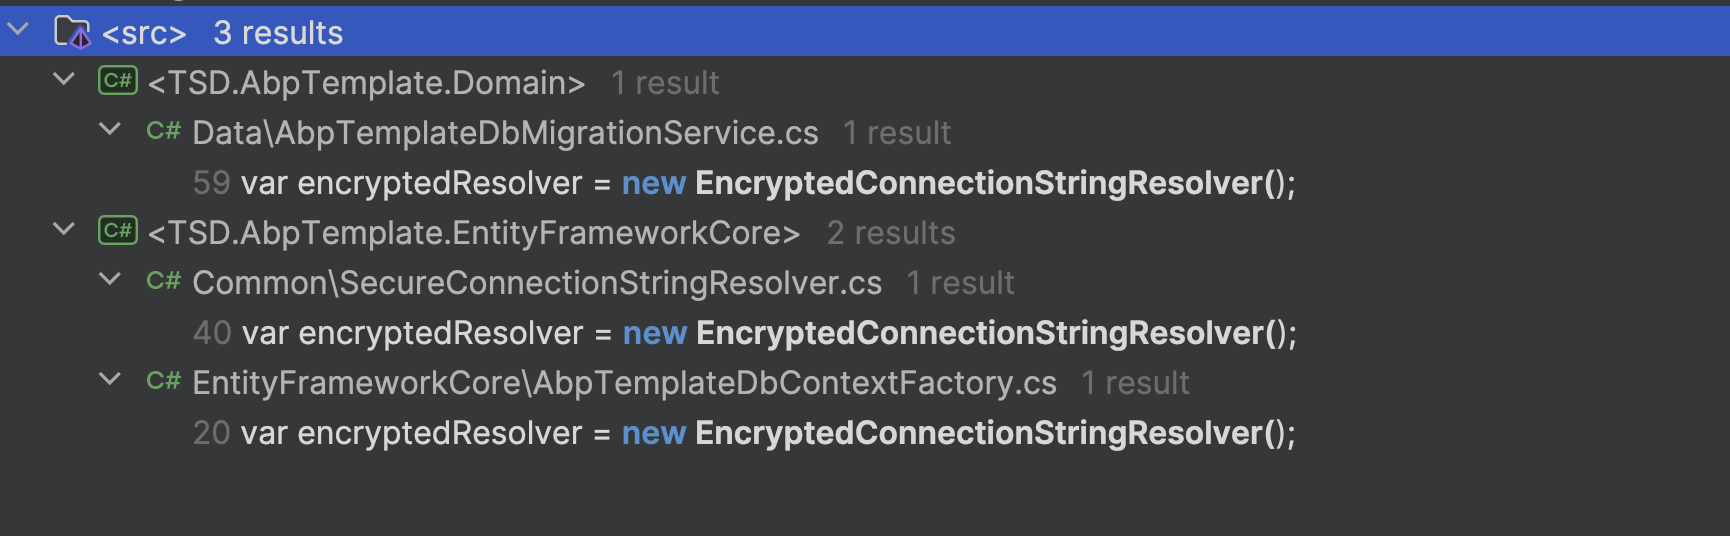Click the TSD.AbpTemplate.EntityFrameworkCore C# project icon
The width and height of the screenshot is (1730, 536).
[x=118, y=231]
